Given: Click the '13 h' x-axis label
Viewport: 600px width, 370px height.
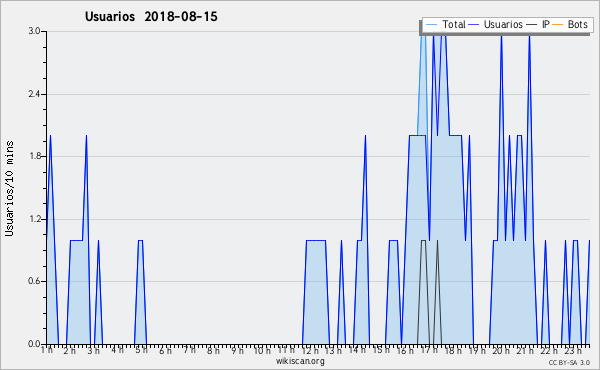Looking at the screenshot, I should [x=333, y=350].
